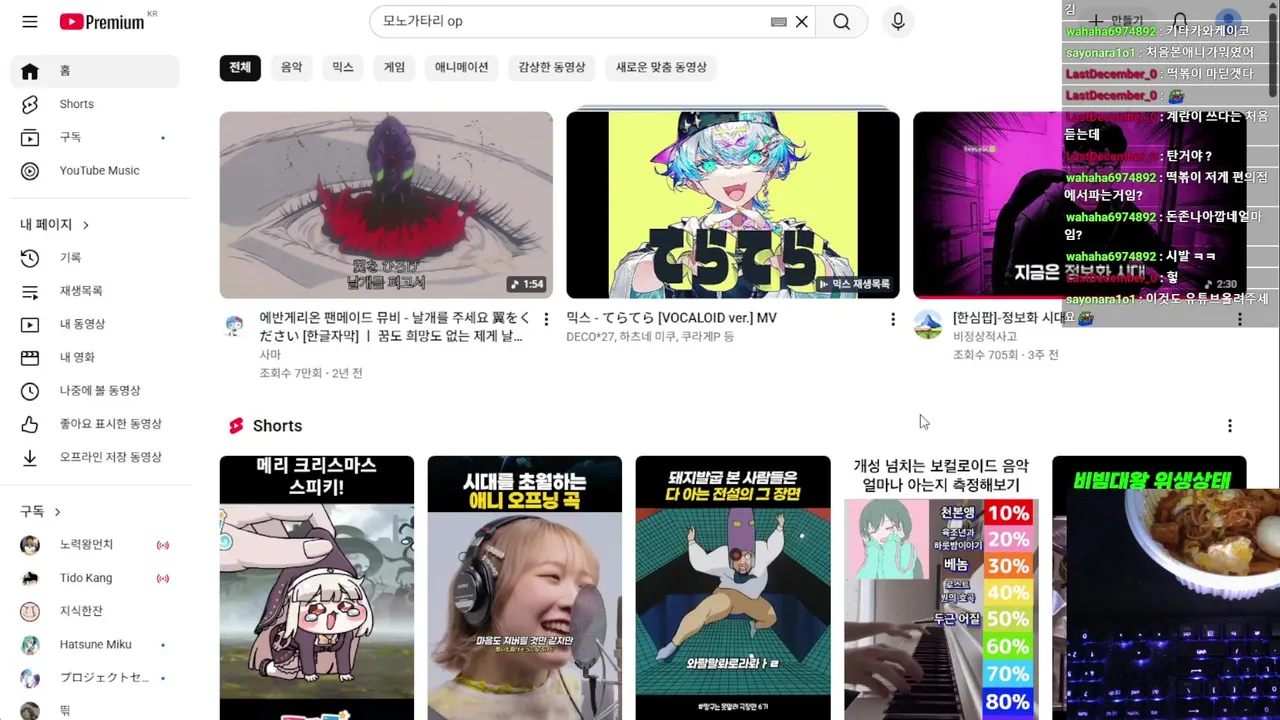Open the 시대를 초월하는 애니 오프닝 곡 short

coord(525,588)
